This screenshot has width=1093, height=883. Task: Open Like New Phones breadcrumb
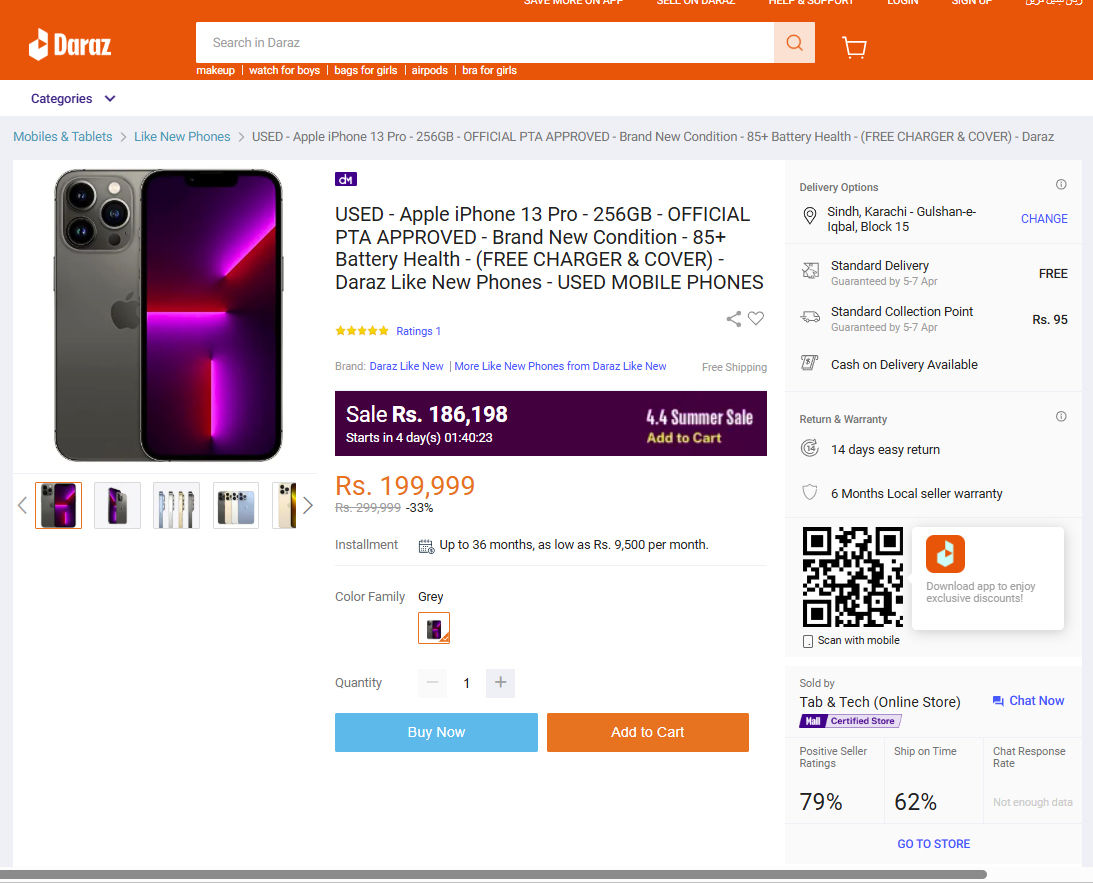point(182,137)
